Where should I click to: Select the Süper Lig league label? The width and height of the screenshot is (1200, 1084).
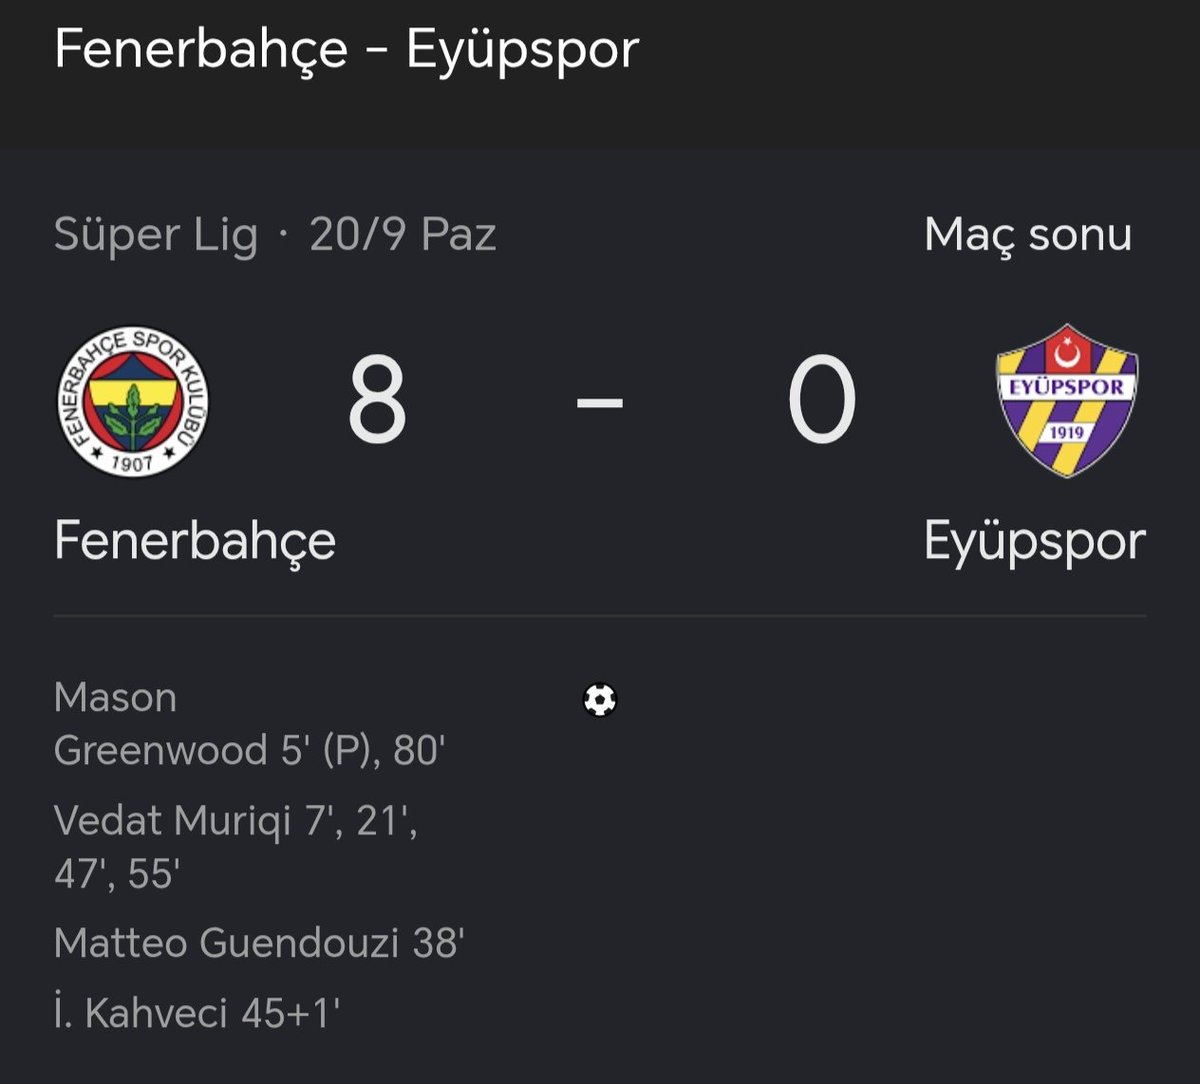coord(156,236)
